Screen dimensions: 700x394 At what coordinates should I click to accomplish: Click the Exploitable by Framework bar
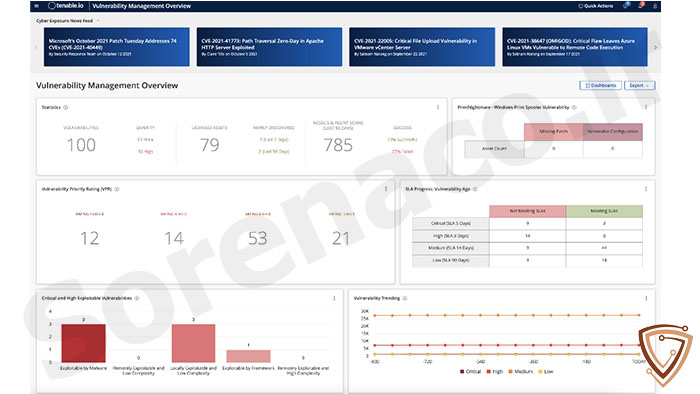(248, 356)
